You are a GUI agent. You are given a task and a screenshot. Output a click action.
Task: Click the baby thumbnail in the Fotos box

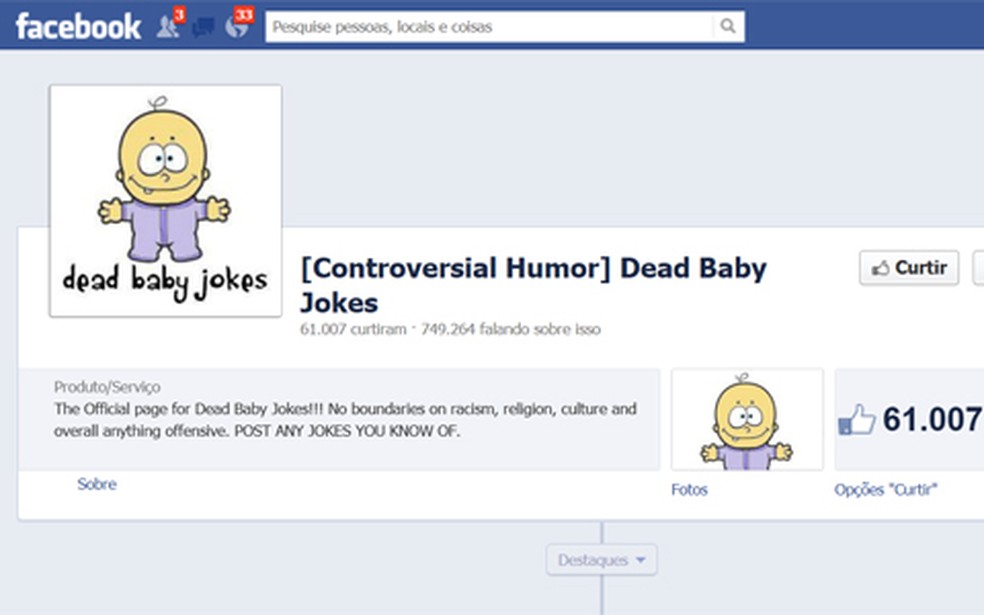click(x=746, y=418)
